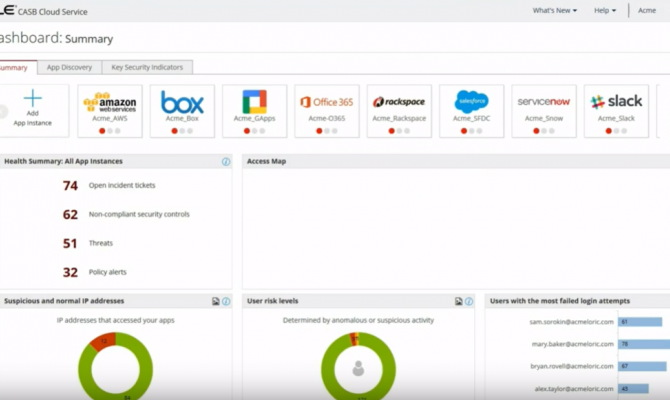The width and height of the screenshot is (670, 400).
Task: Select alex.taylor@acmeloric.com user label
Action: point(574,389)
